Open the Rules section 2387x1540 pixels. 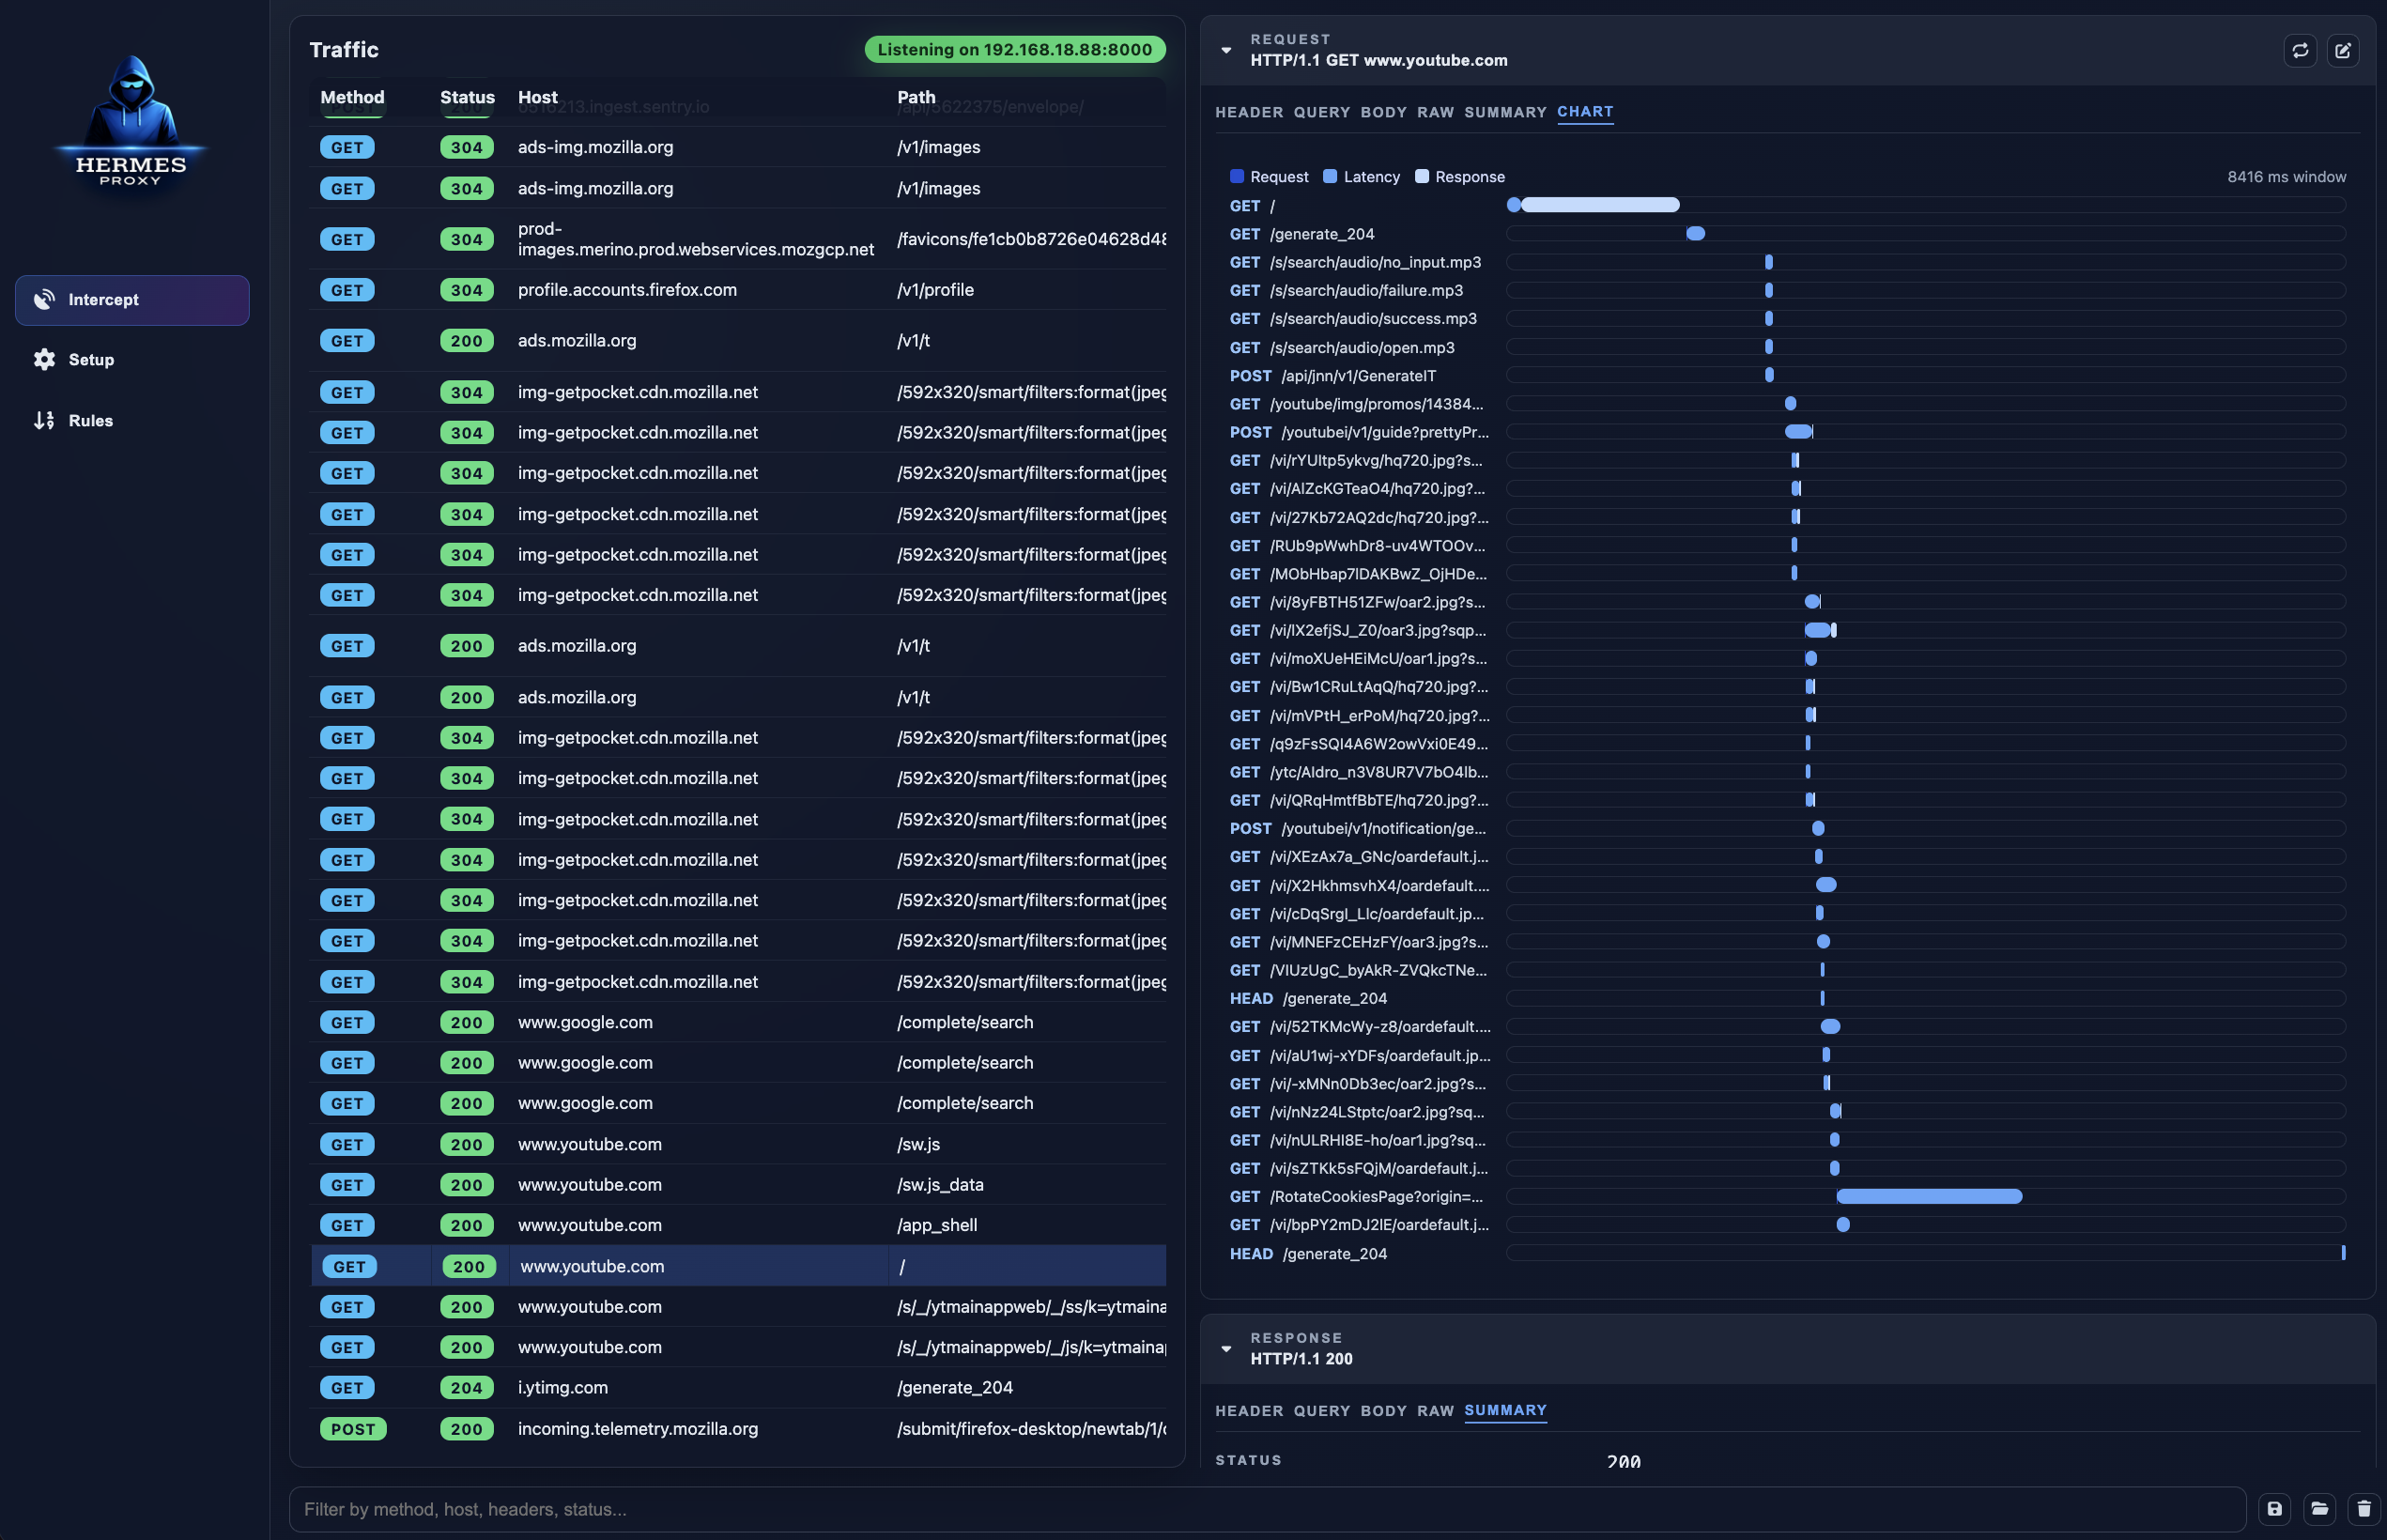click(x=132, y=421)
